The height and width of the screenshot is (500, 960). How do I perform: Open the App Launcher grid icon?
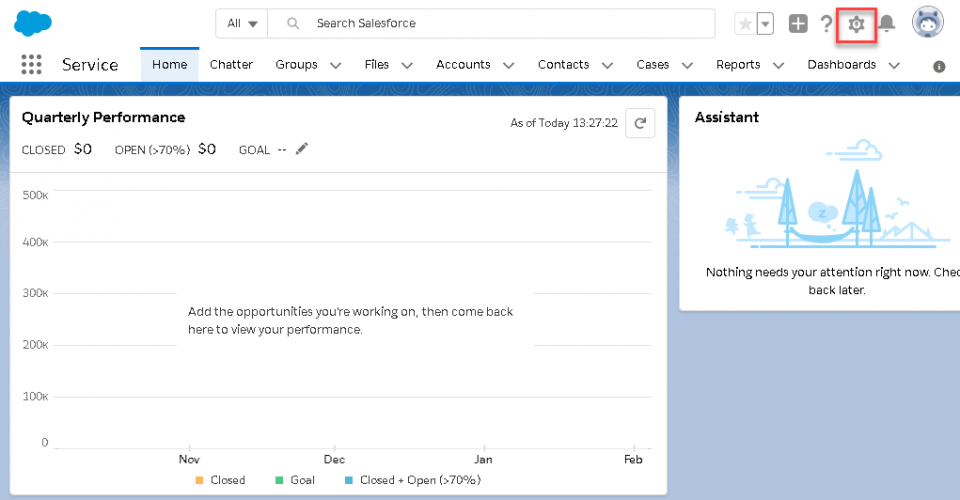(31, 65)
